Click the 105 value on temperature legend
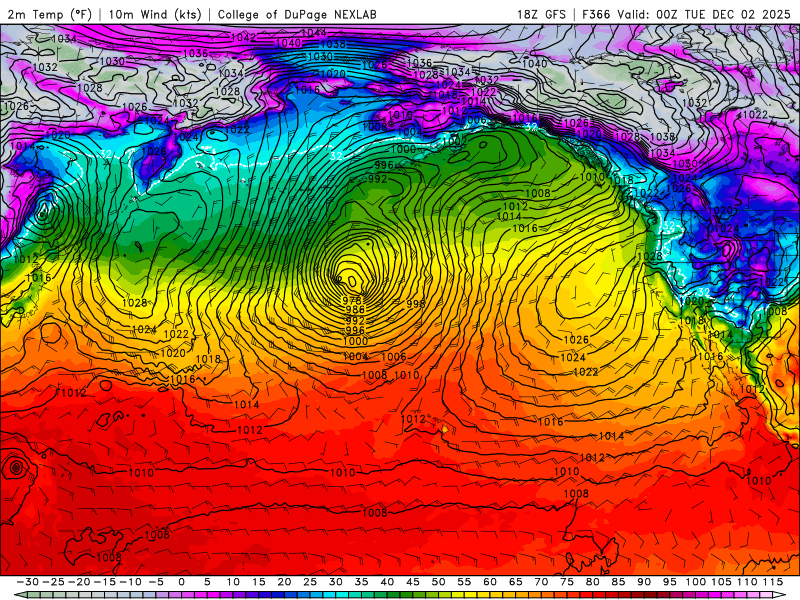800x600 pixels. pyautogui.click(x=721, y=582)
